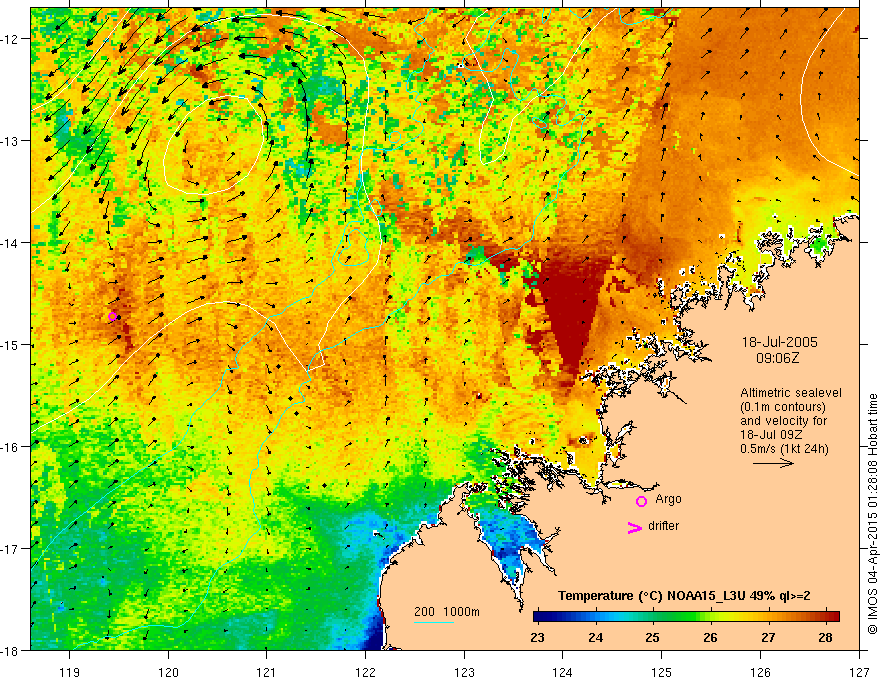
Task: Click the longitude 127 axis label
Action: click(859, 672)
